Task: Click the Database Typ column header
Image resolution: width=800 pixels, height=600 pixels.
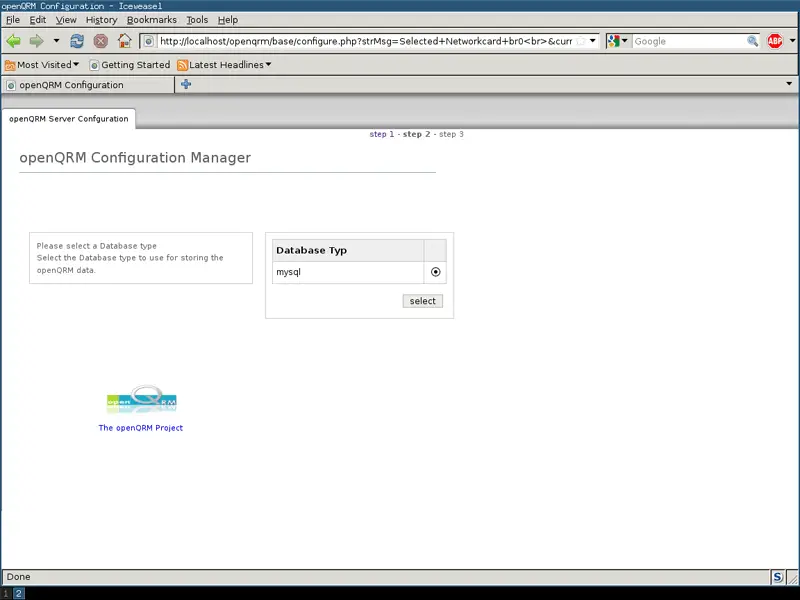Action: (348, 251)
